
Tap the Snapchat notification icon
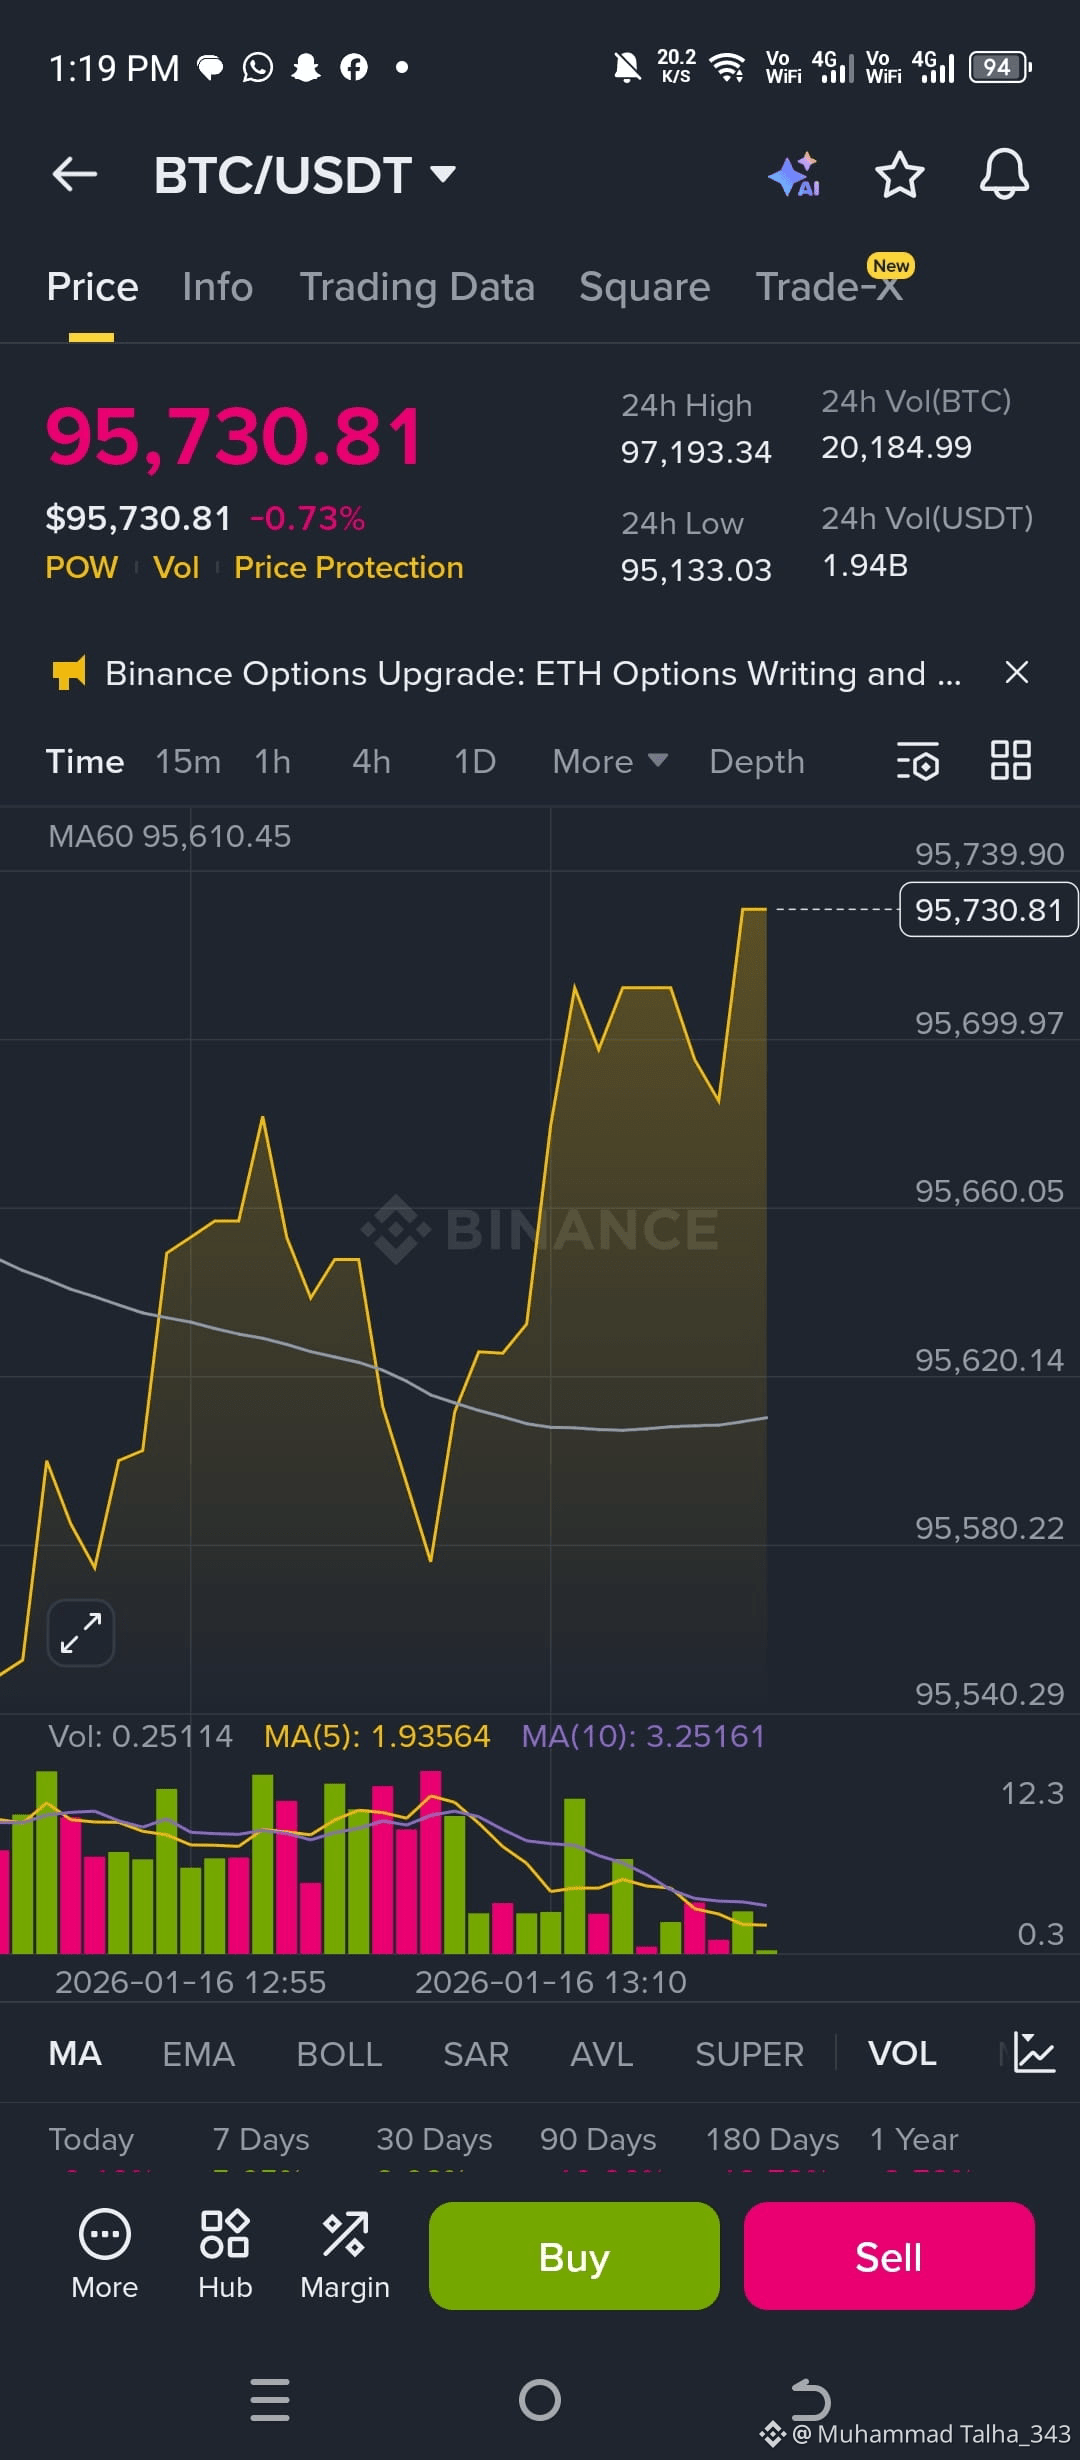[x=305, y=67]
